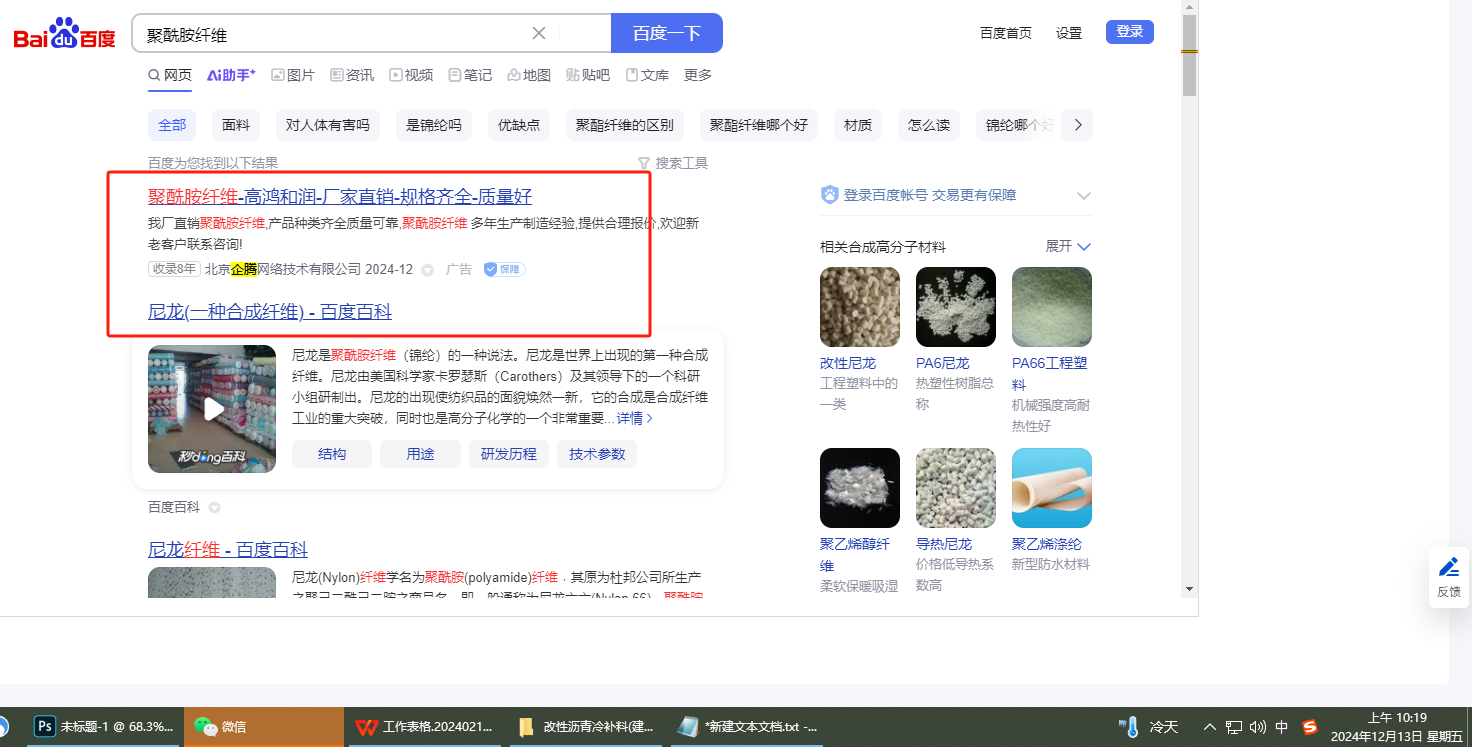Click the 结构 section button
Viewport: 1472px width, 747px height.
click(332, 454)
